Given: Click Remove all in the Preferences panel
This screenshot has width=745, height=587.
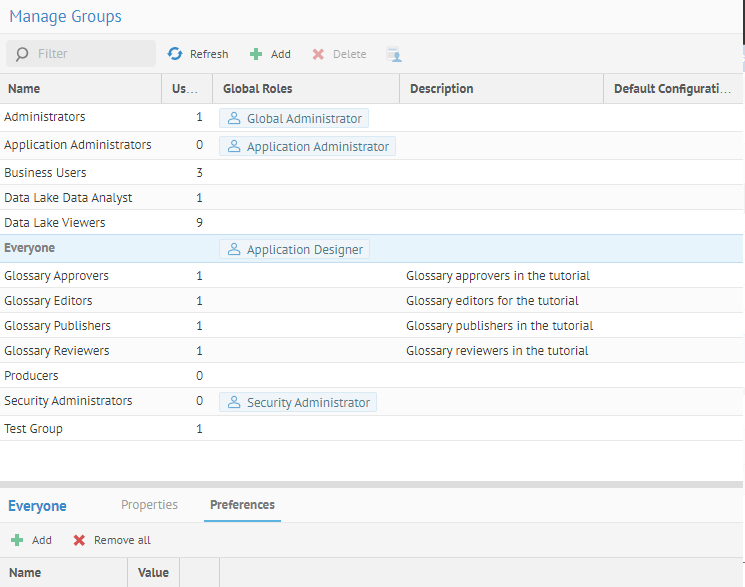Looking at the screenshot, I should click(x=112, y=540).
